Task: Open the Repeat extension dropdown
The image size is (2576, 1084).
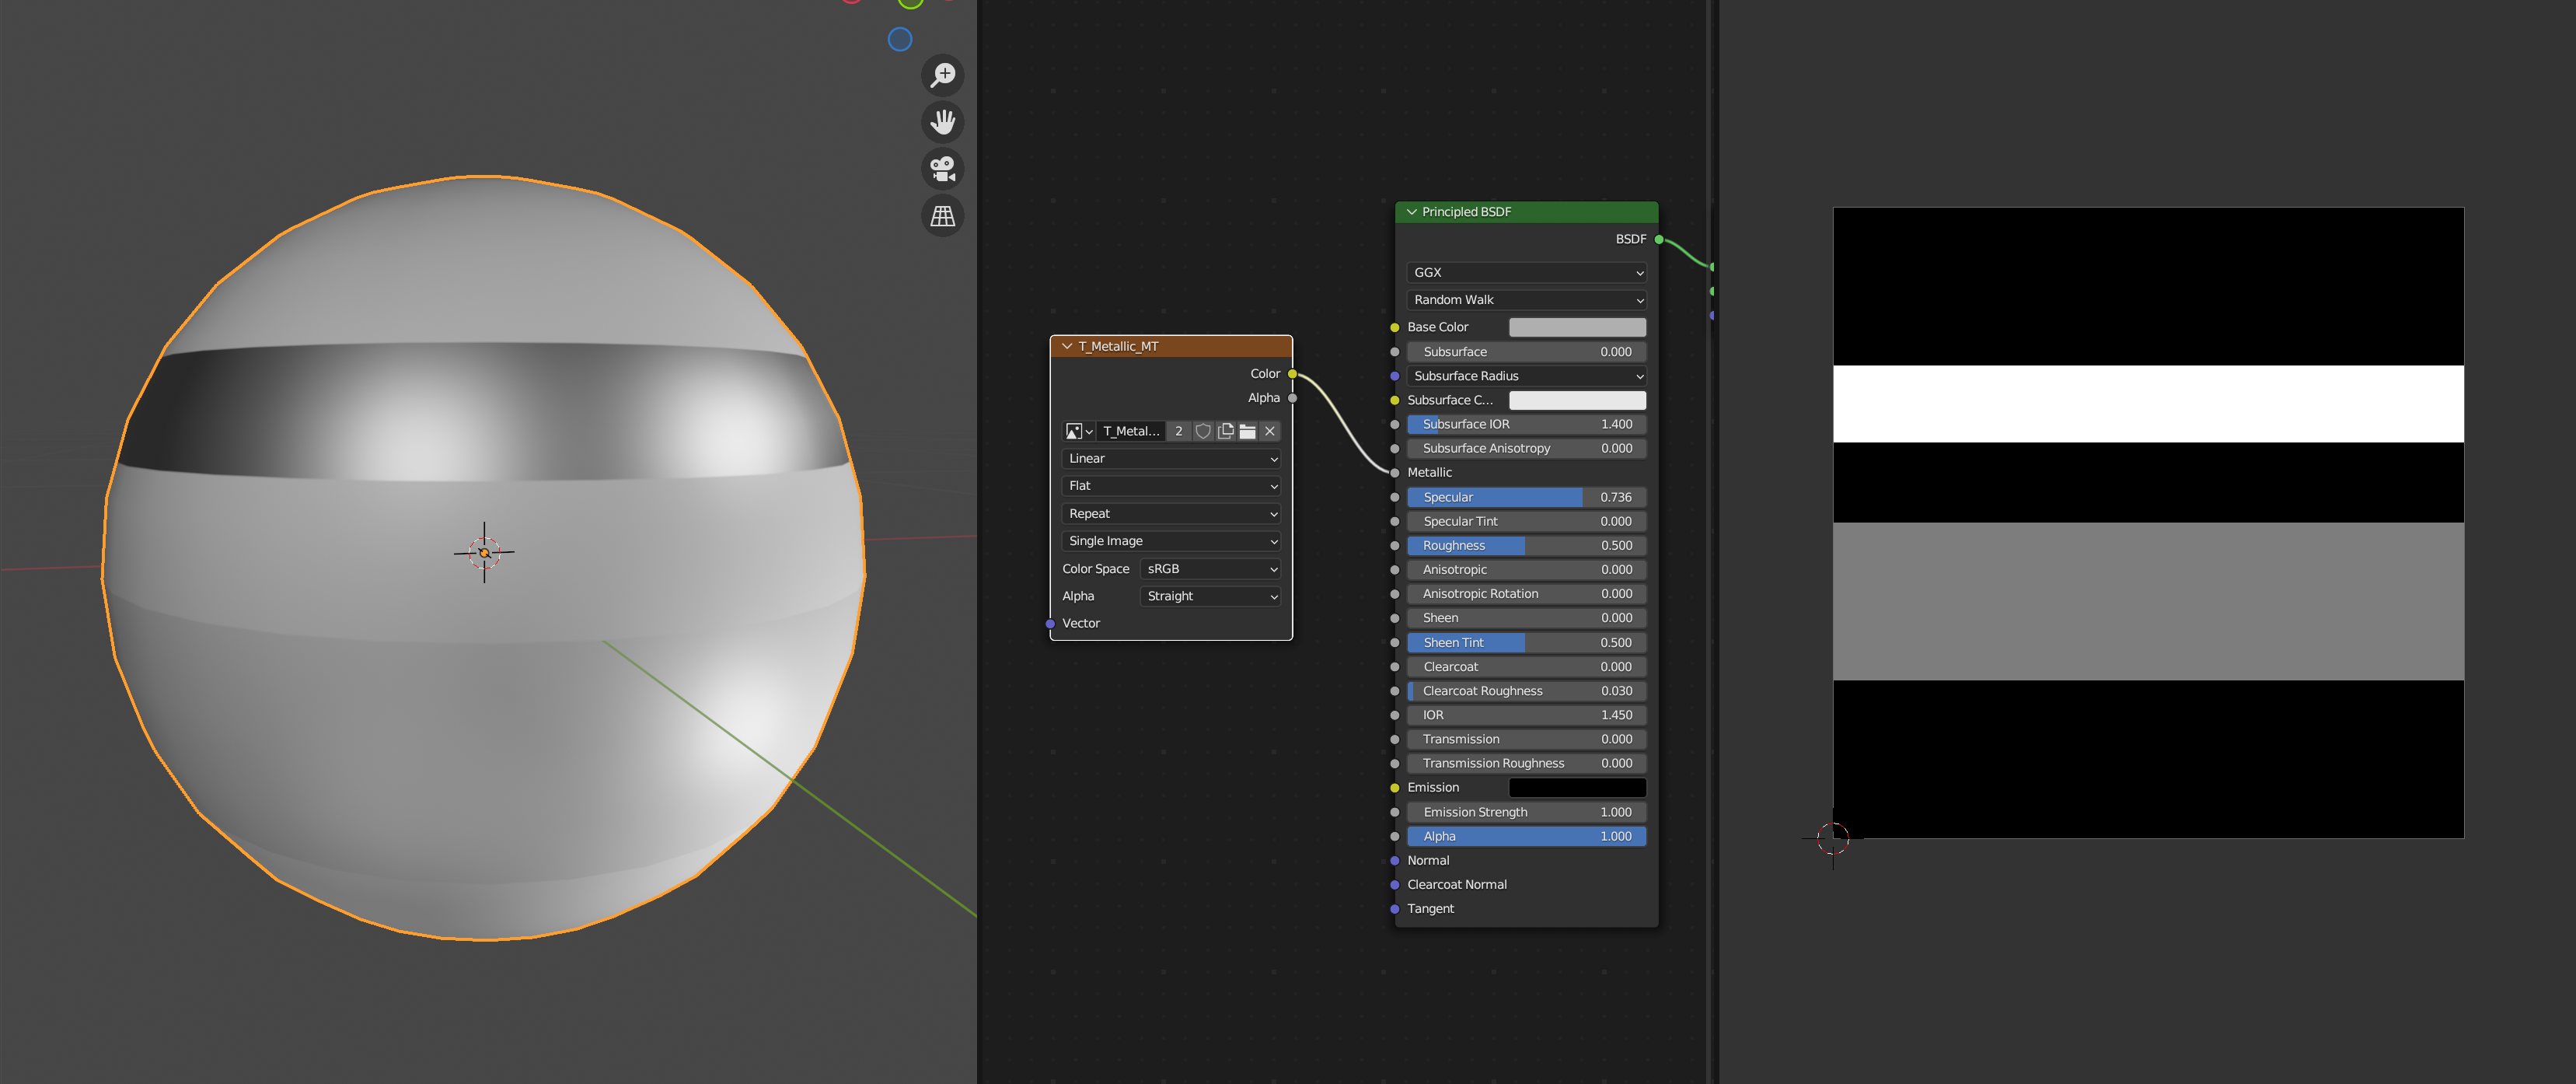Action: [x=1171, y=513]
